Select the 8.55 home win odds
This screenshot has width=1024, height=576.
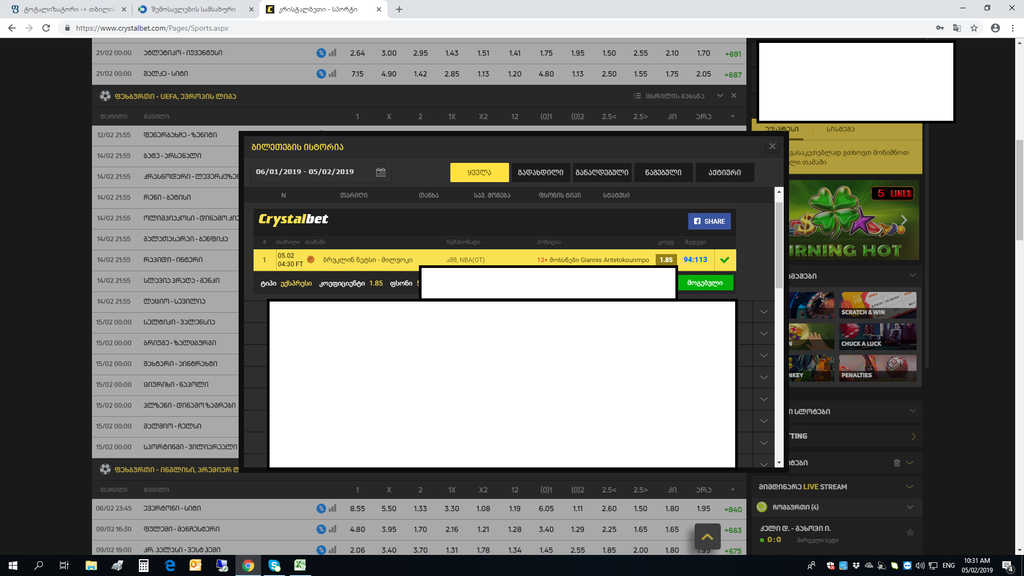click(x=357, y=508)
